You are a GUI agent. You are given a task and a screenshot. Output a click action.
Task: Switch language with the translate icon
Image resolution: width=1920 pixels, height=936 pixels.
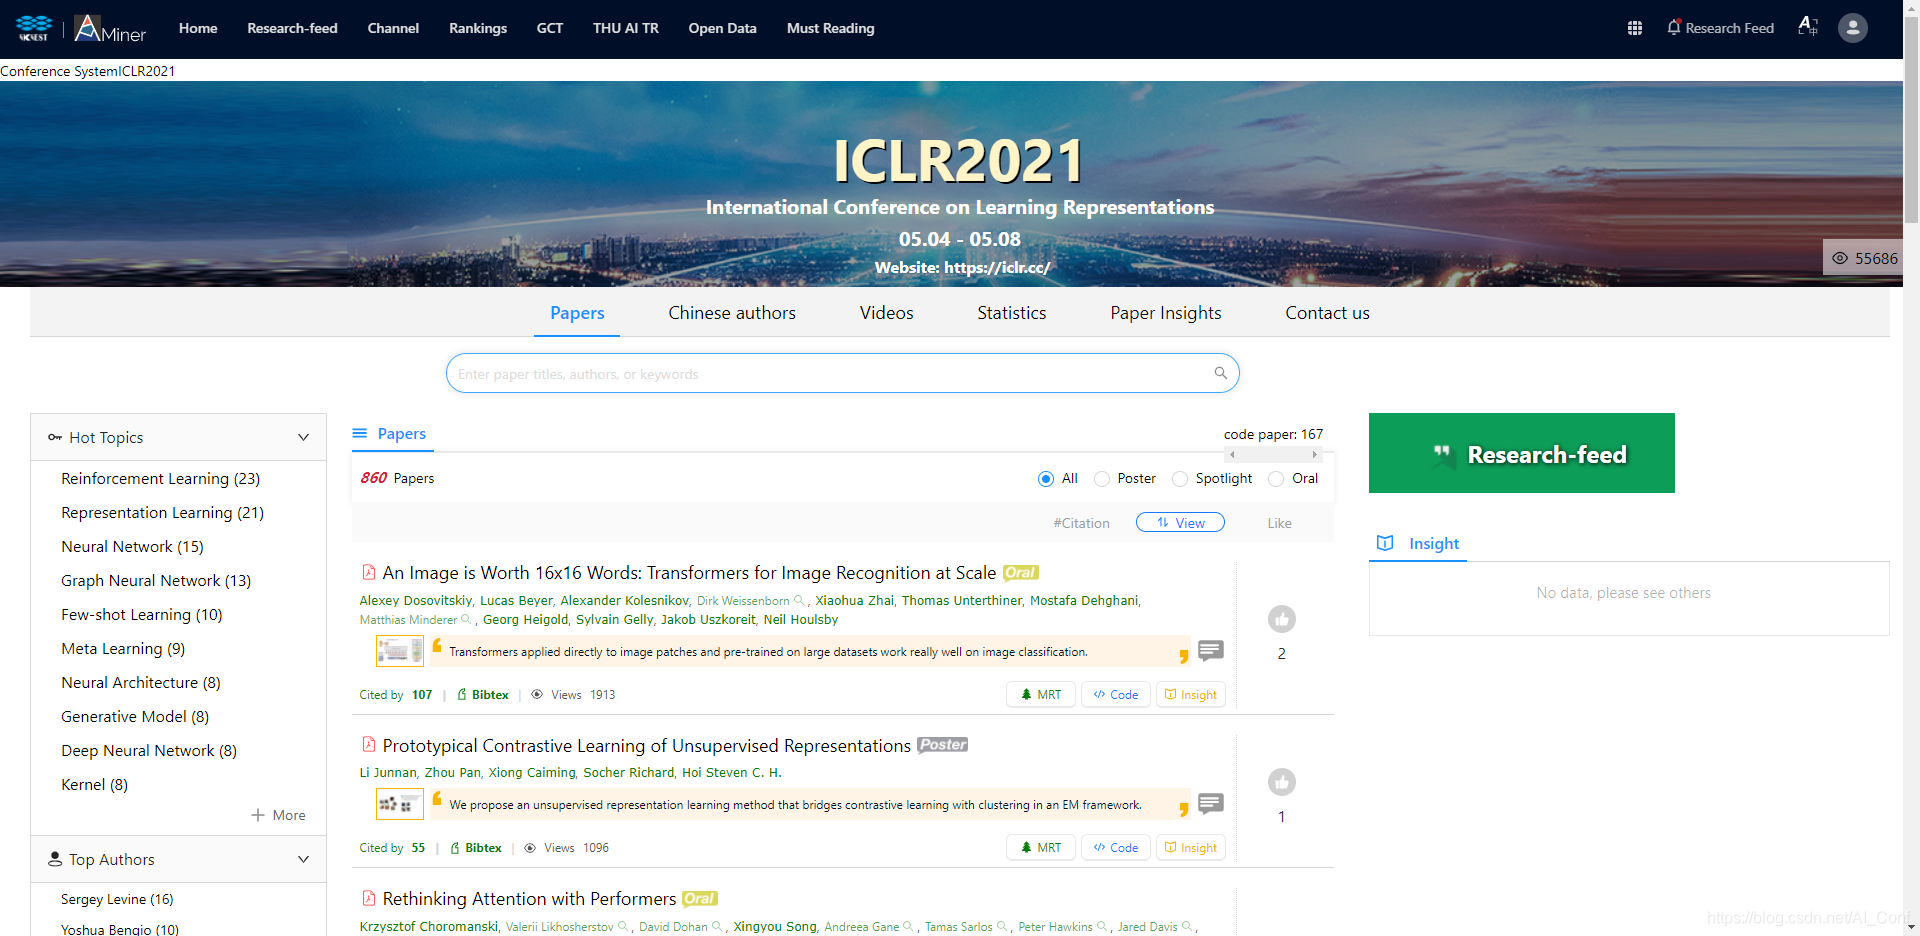[1808, 27]
